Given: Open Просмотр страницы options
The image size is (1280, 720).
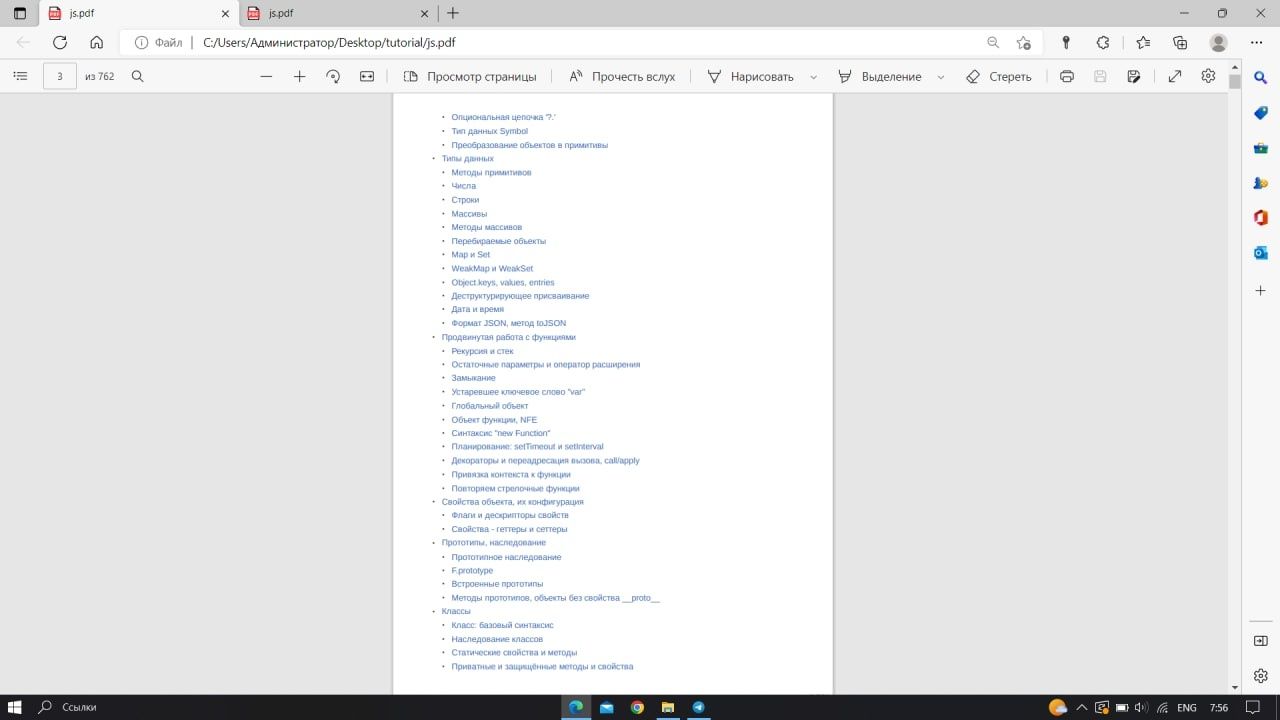Looking at the screenshot, I should [470, 76].
